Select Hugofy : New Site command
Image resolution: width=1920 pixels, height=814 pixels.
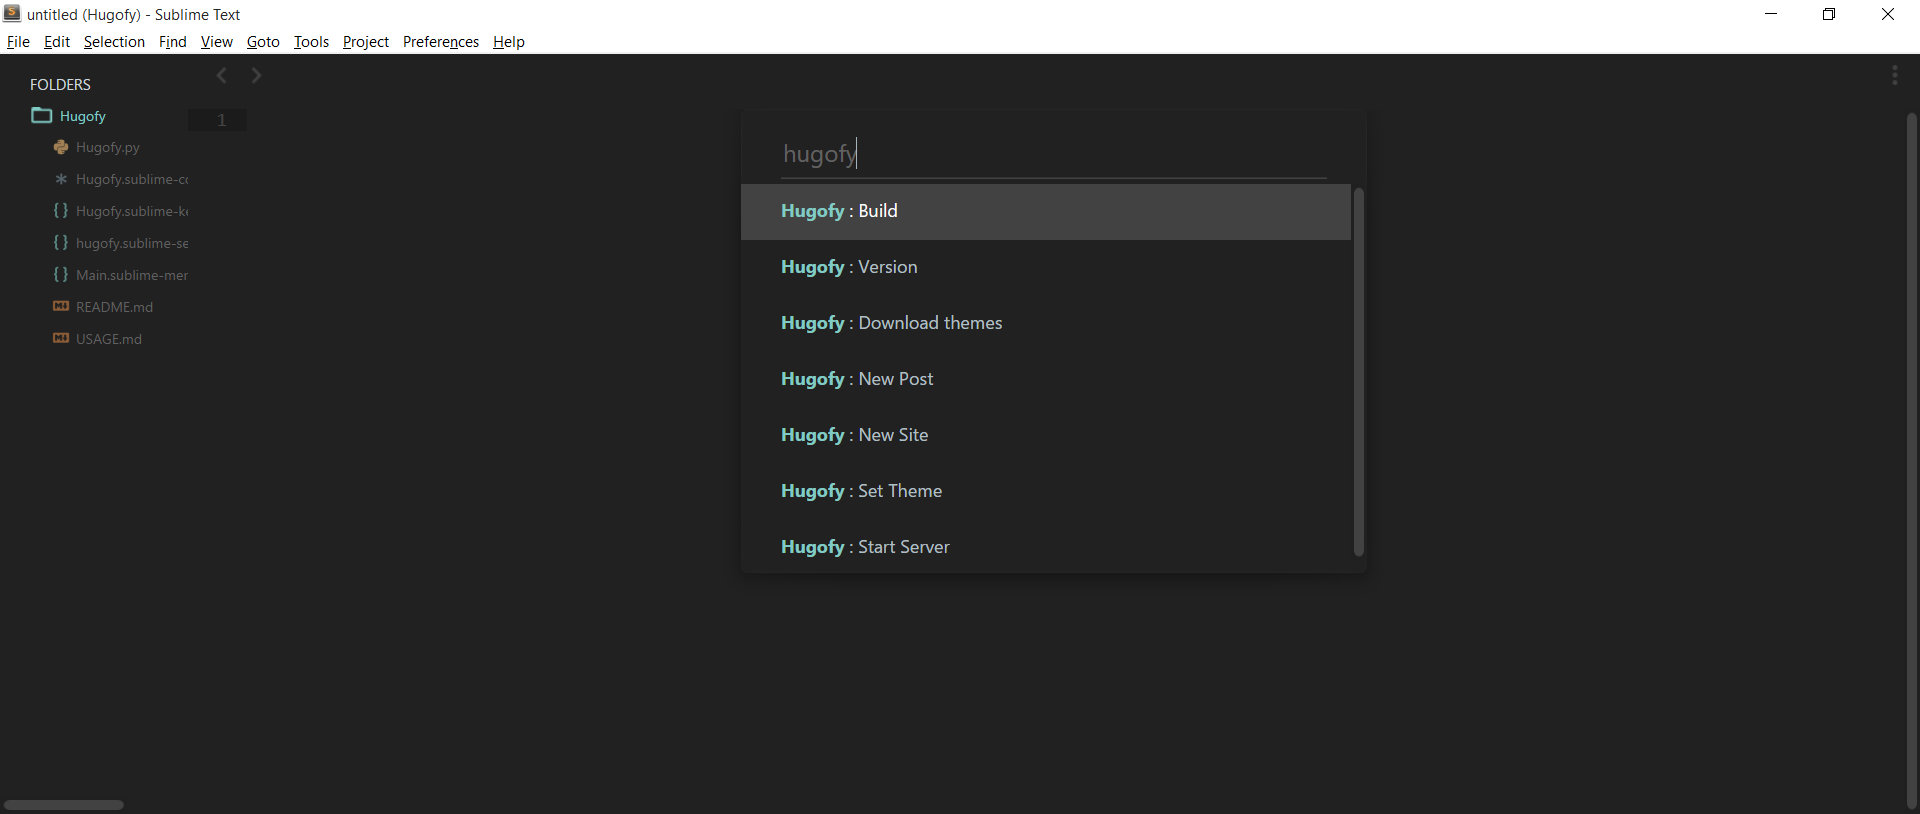click(1045, 435)
